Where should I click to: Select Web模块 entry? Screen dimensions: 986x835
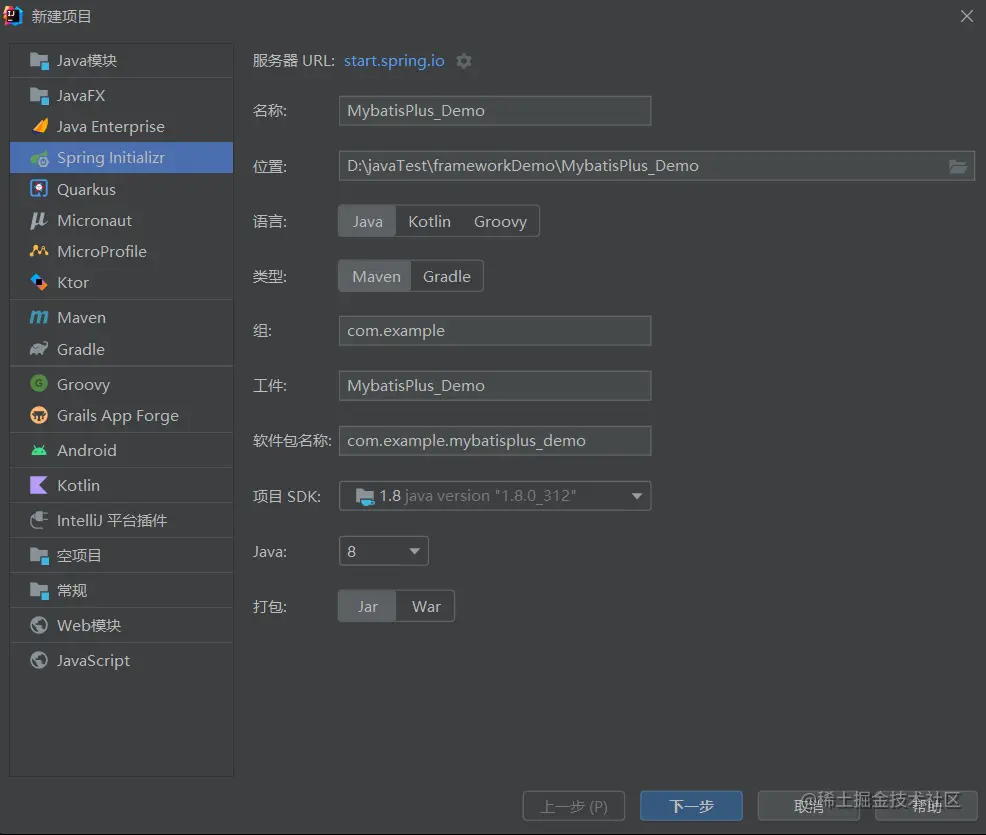pos(121,626)
